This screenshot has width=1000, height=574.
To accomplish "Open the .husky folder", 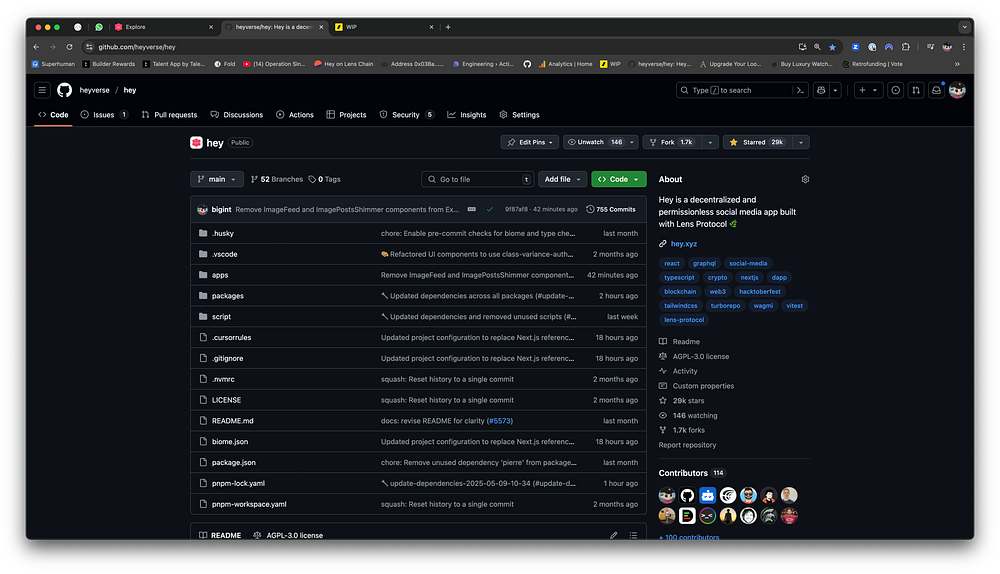I will click(223, 233).
